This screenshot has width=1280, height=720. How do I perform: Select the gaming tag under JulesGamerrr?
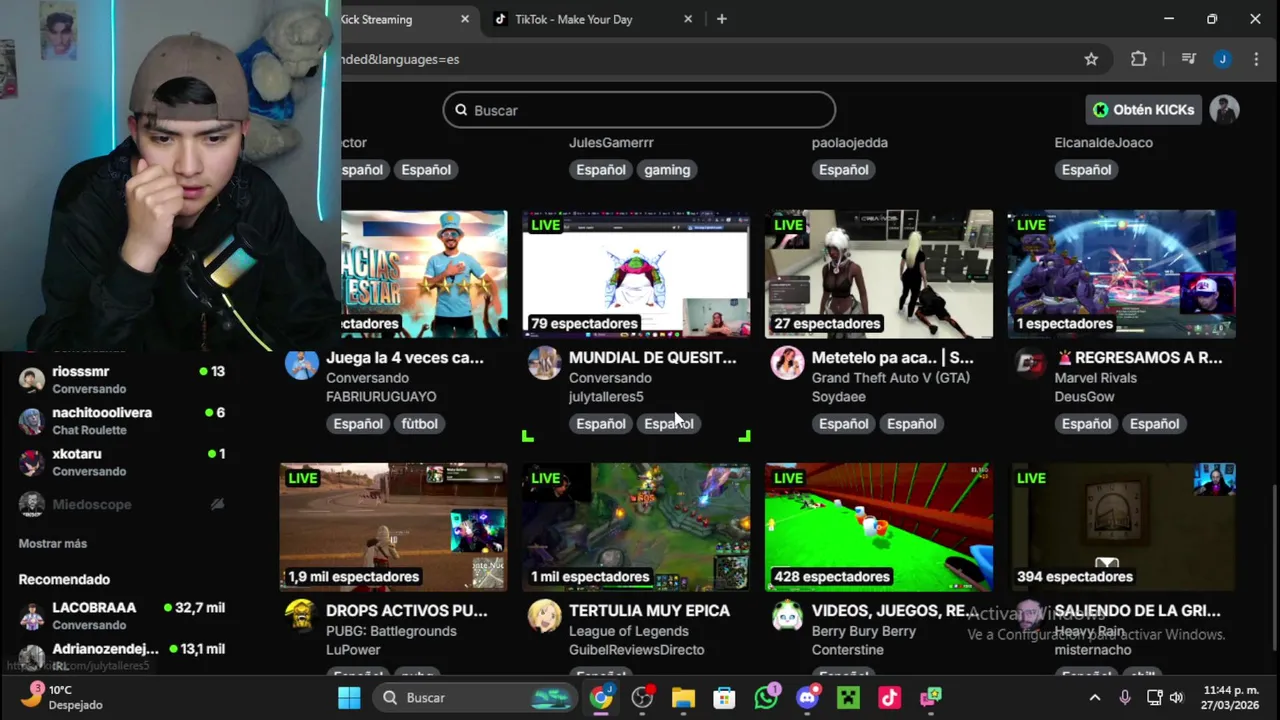pos(667,170)
